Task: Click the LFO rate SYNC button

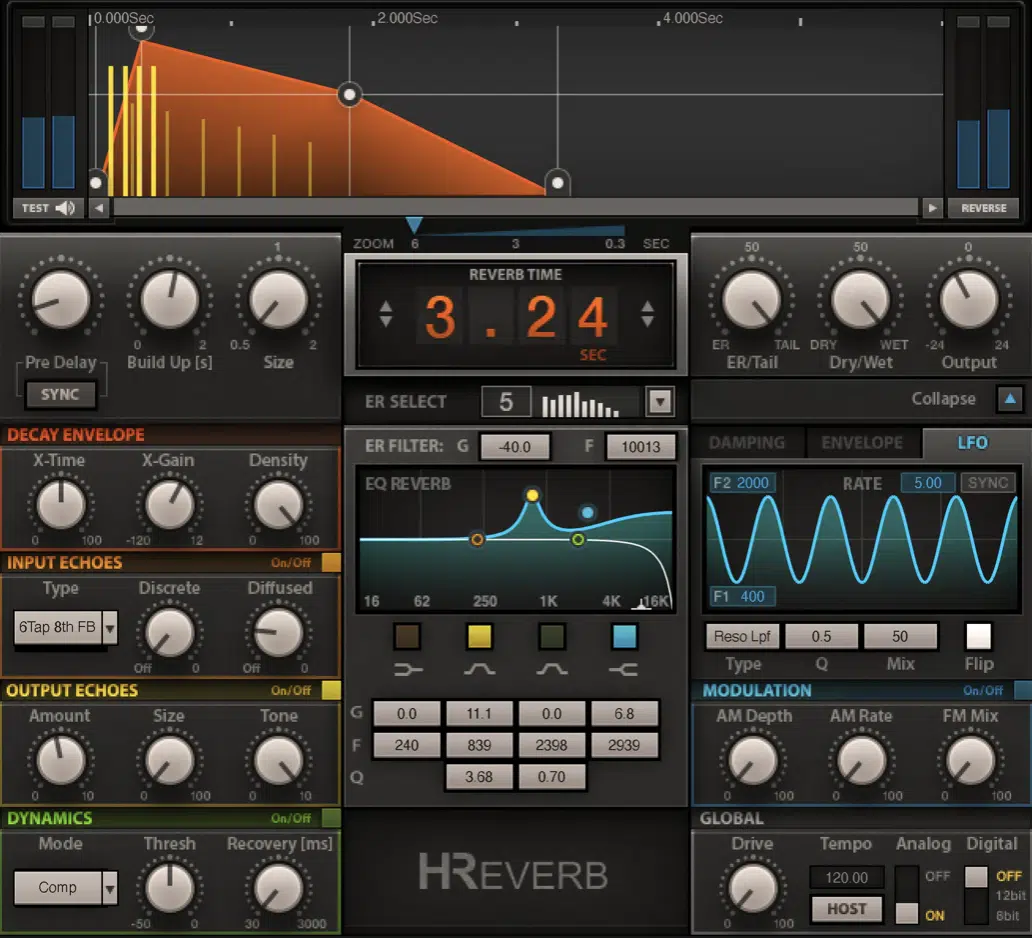Action: (987, 482)
